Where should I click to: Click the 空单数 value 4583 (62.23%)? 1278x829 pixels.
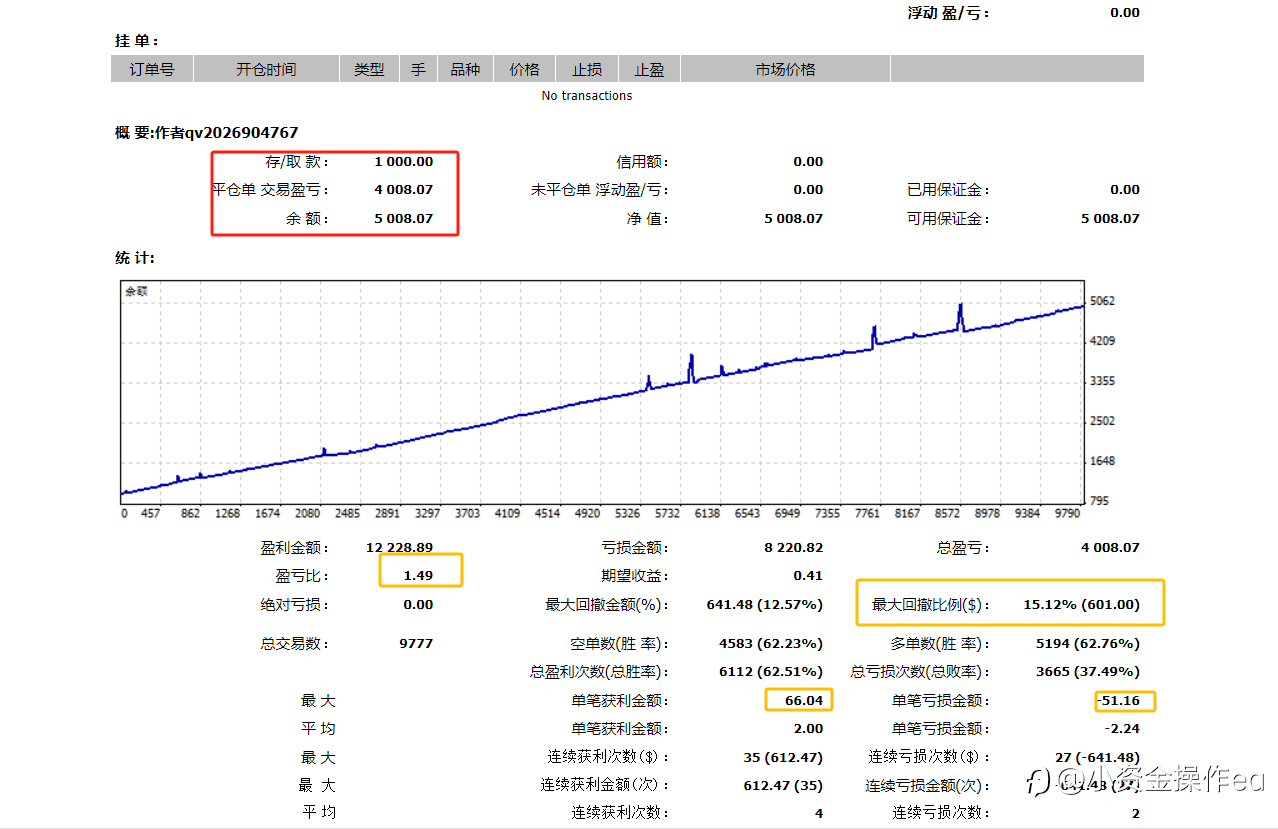click(x=771, y=644)
